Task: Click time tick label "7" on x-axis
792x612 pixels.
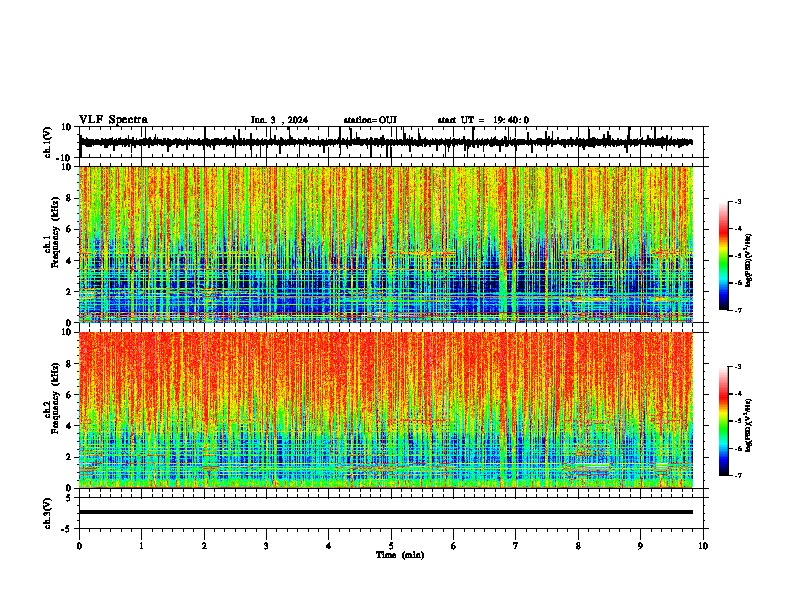Action: [x=516, y=546]
